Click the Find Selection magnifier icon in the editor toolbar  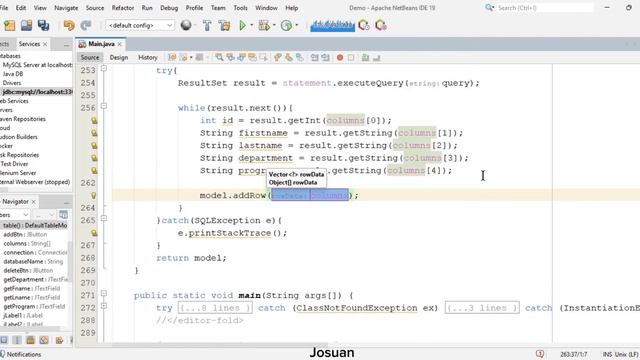(x=219, y=58)
